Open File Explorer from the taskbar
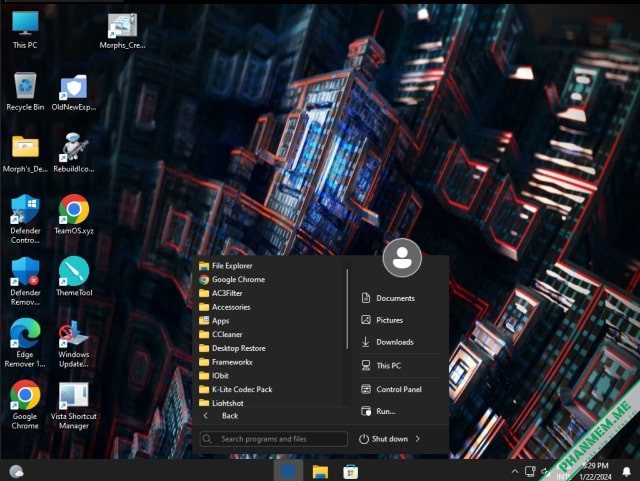640x481 pixels. tap(320, 472)
